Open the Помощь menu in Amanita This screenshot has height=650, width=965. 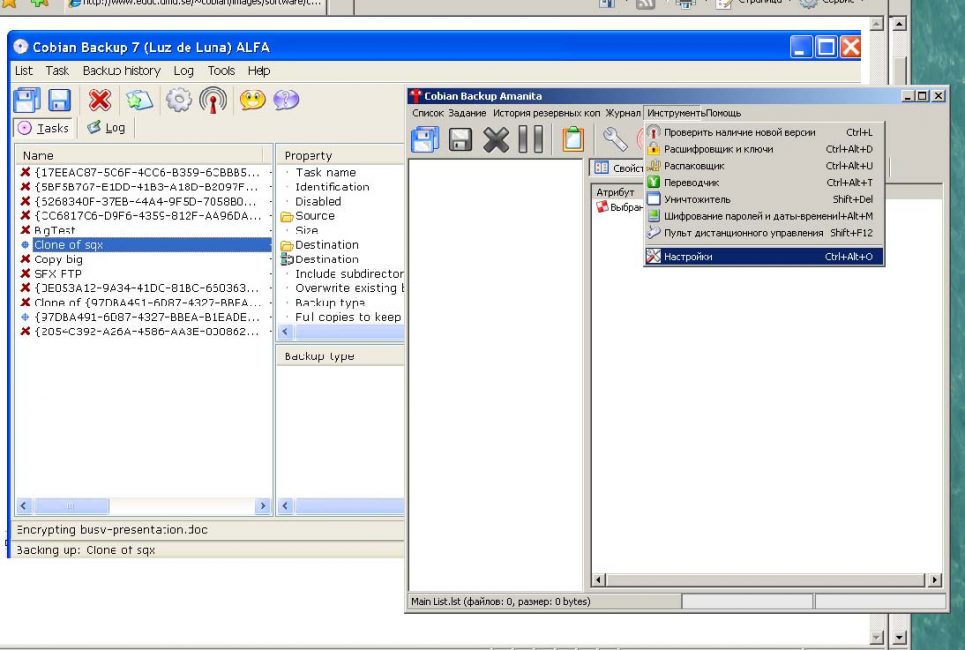(724, 113)
